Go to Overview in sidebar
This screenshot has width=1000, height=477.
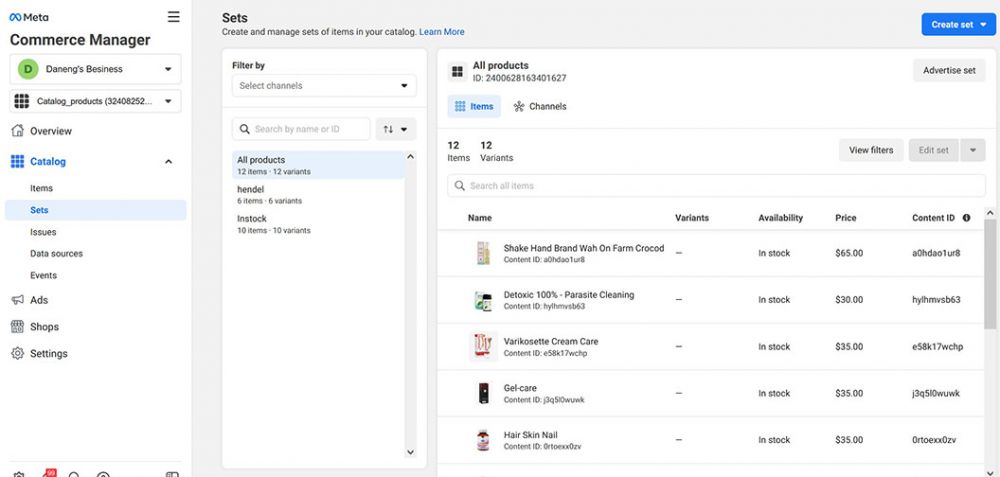[51, 131]
